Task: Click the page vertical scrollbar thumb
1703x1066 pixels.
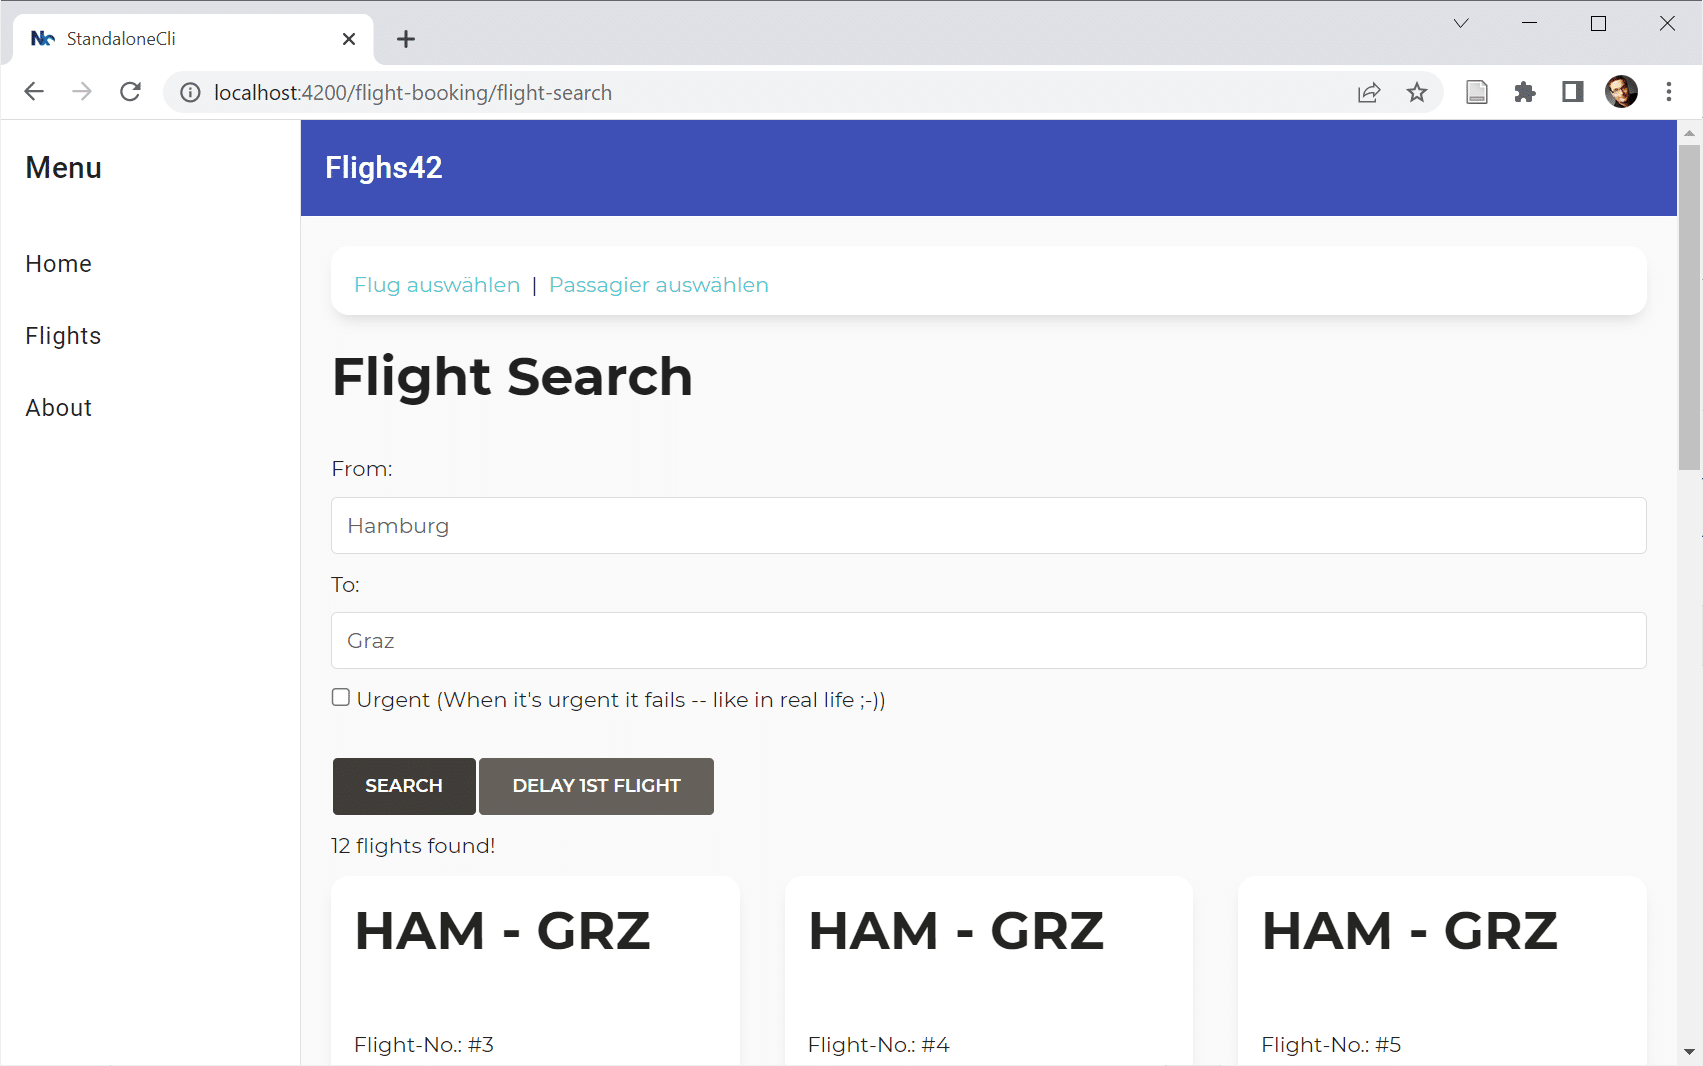Action: click(1689, 306)
